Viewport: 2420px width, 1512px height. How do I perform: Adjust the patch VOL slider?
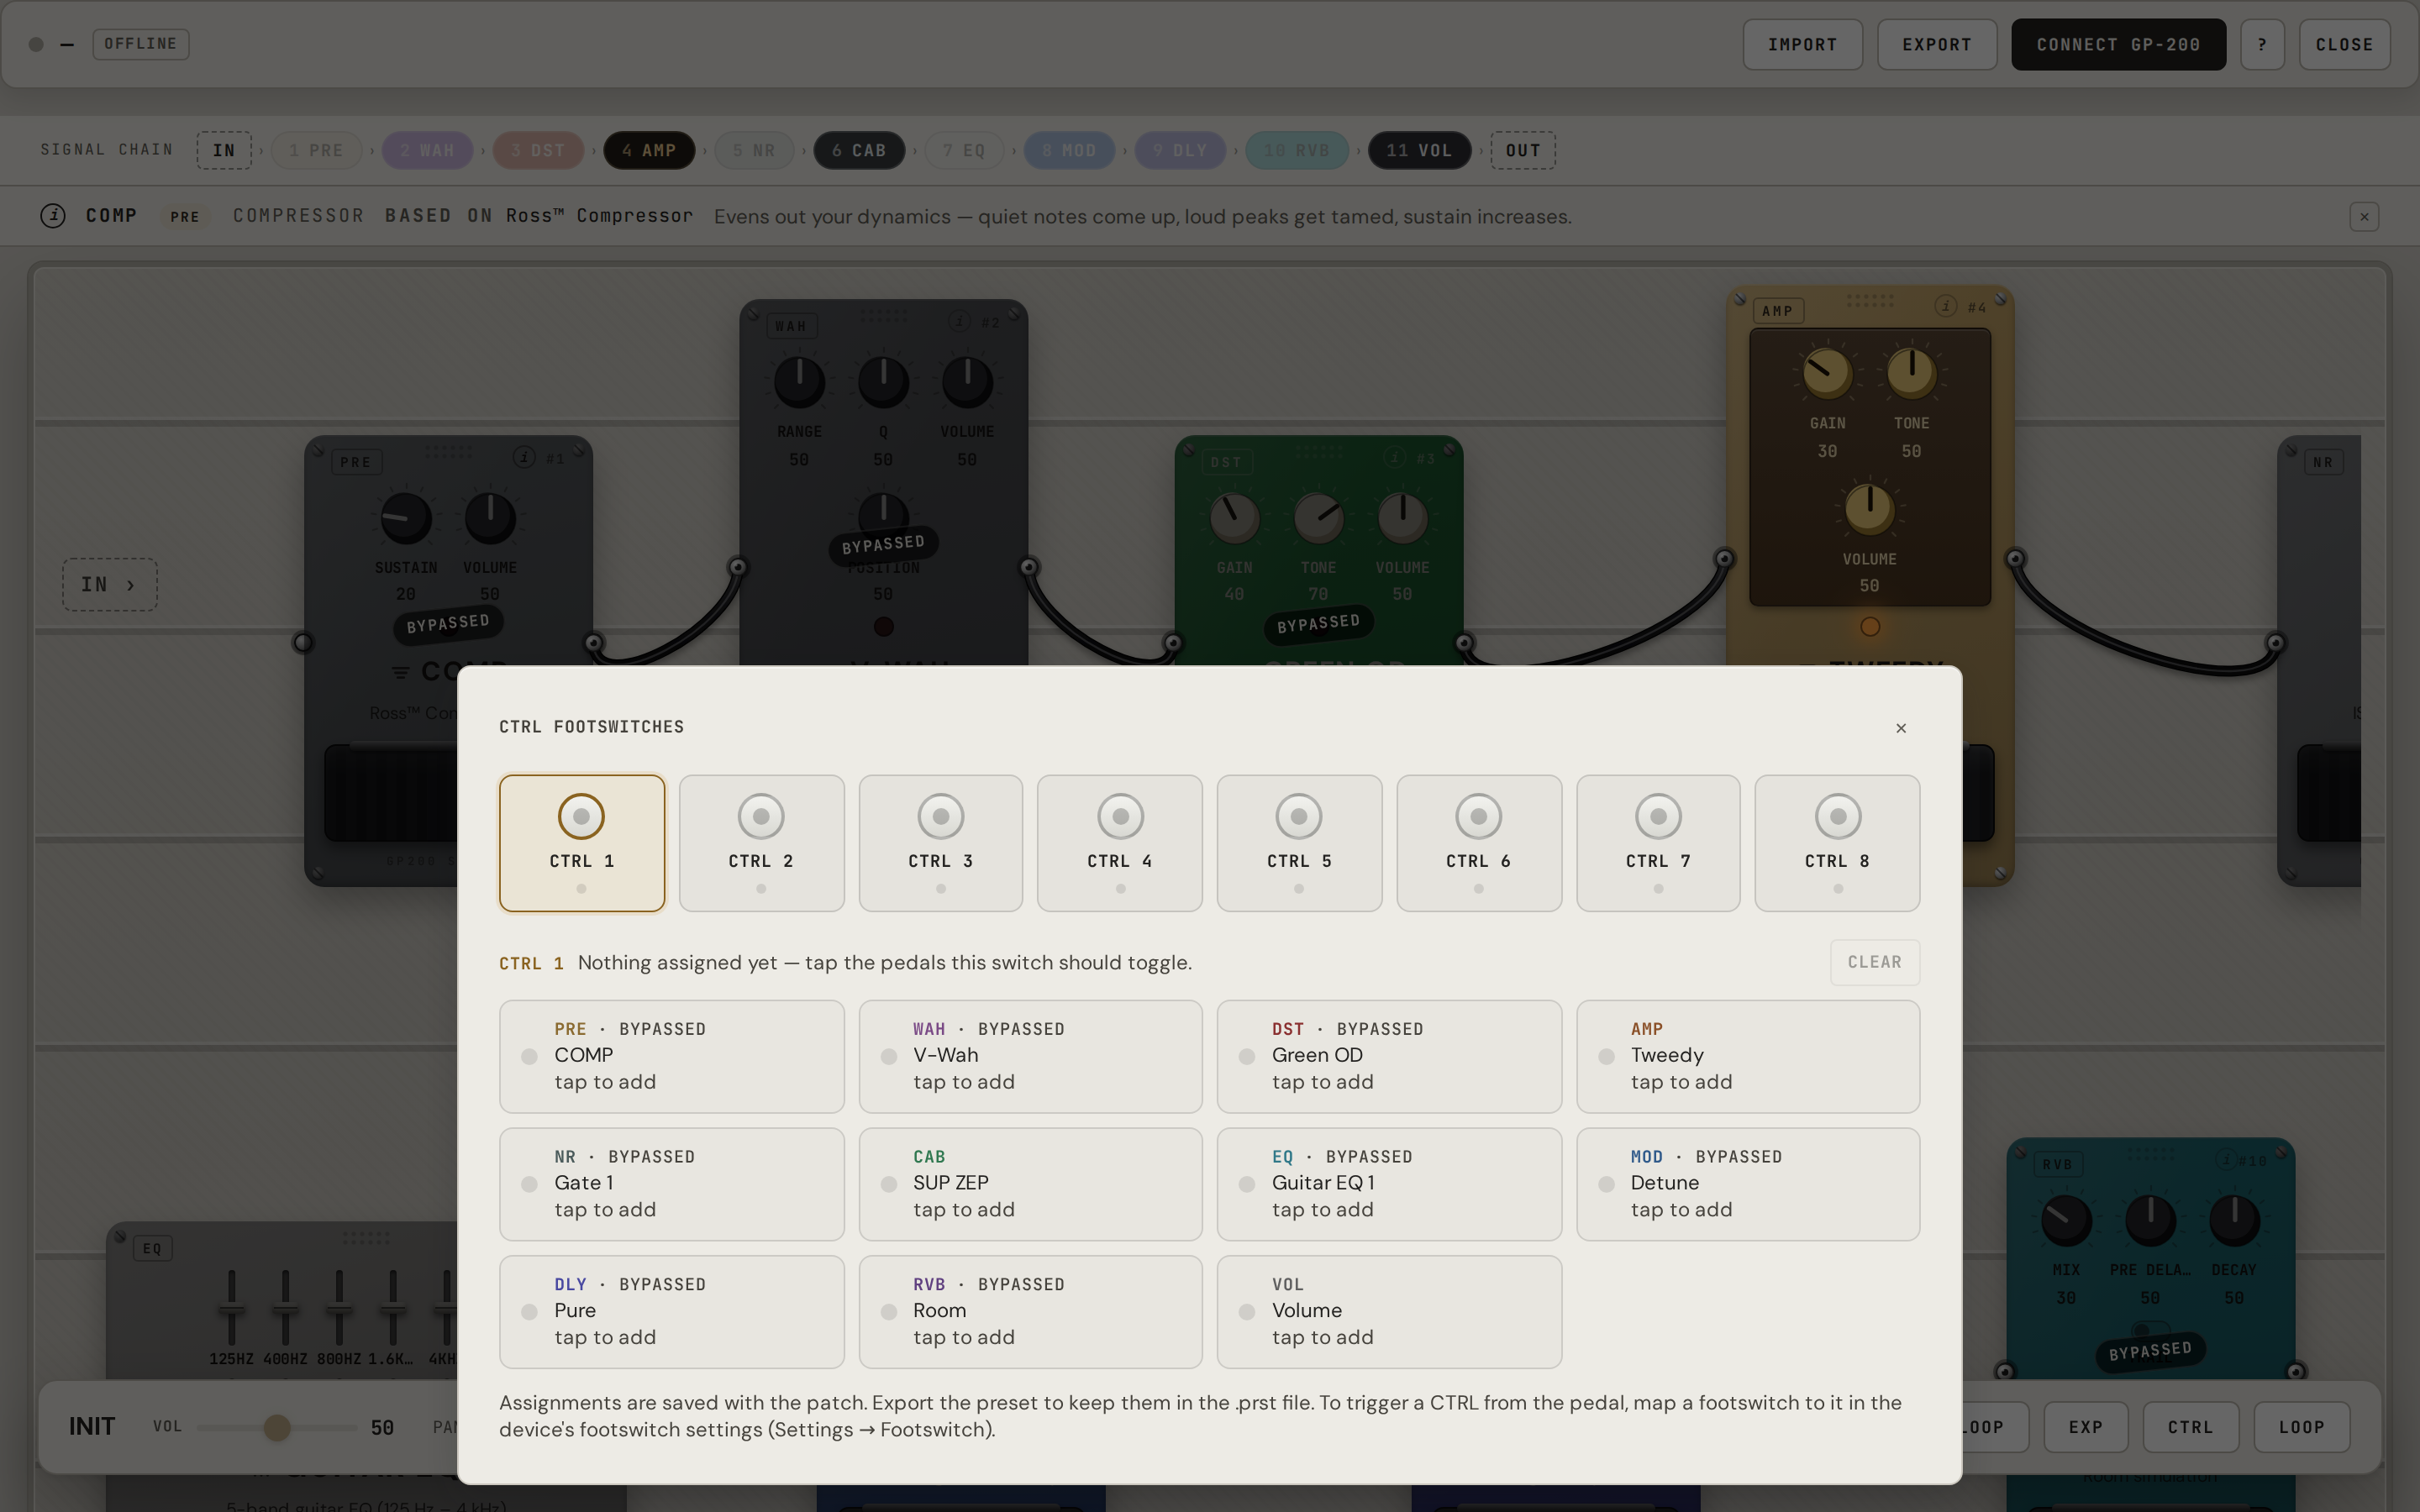coord(277,1427)
